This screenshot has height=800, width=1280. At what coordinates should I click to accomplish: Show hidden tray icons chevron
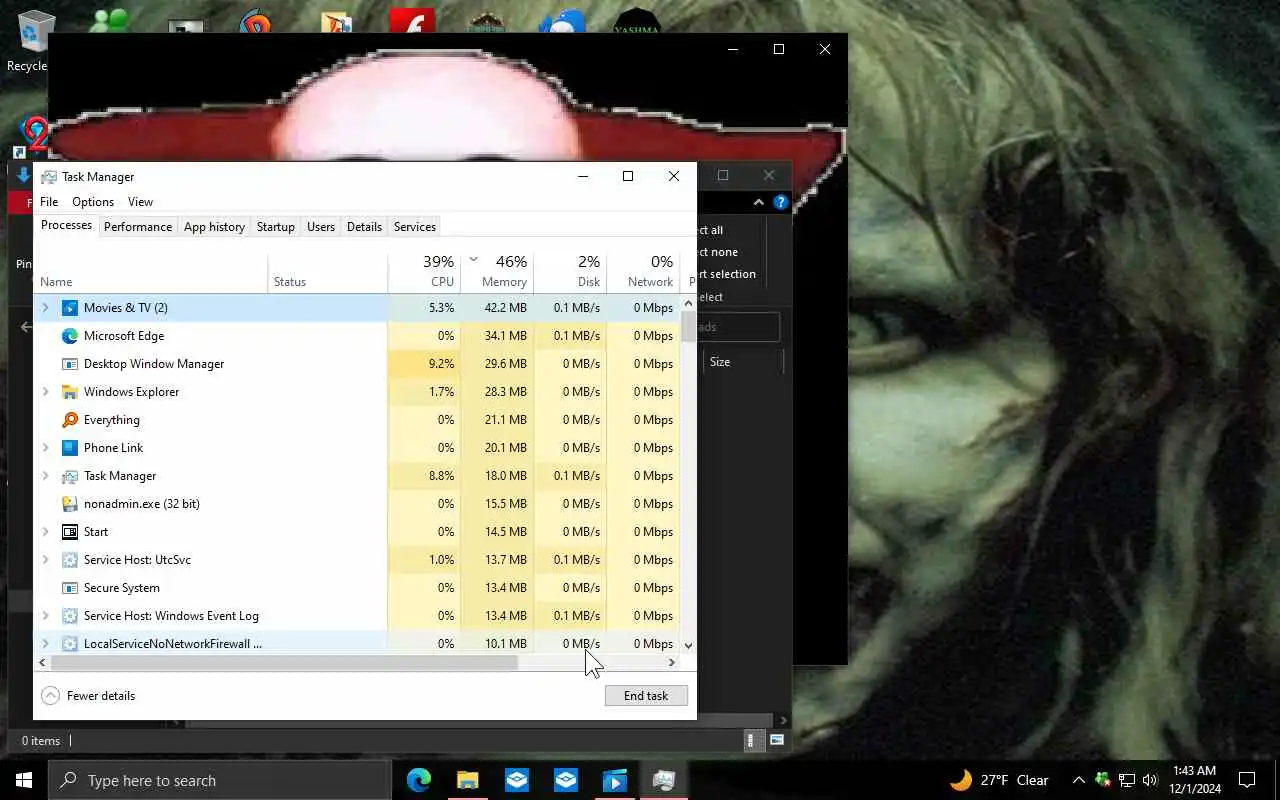(x=1078, y=780)
